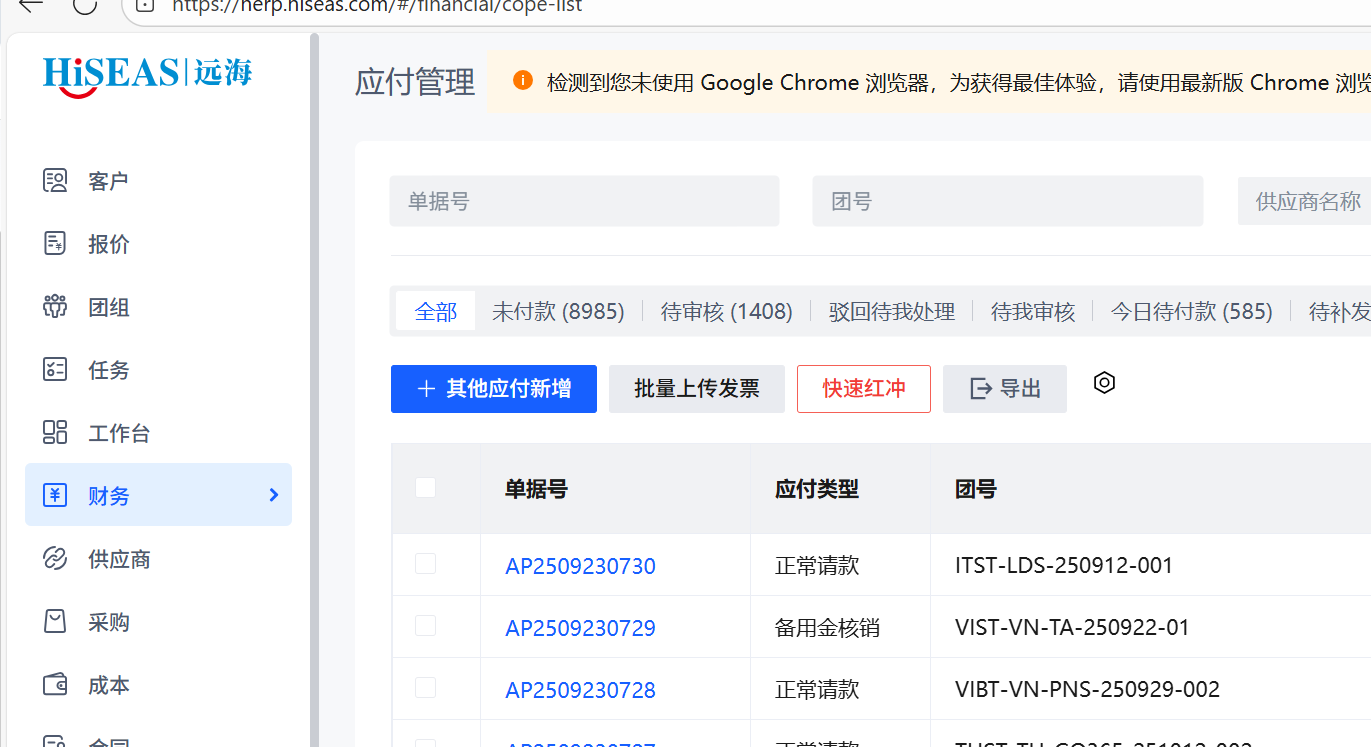Viewport: 1371px width, 747px height.
Task: Click the 客户 customer icon in sidebar
Action: click(x=55, y=181)
